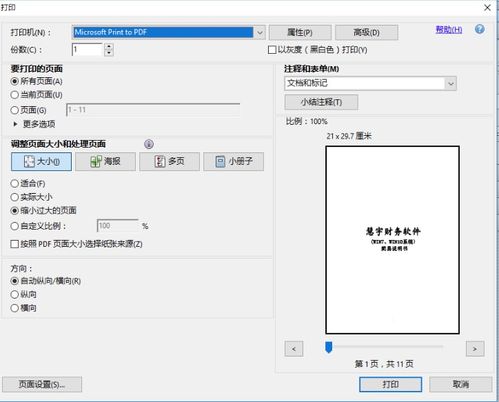Click the 打印 print button
The image size is (499, 402).
[390, 384]
